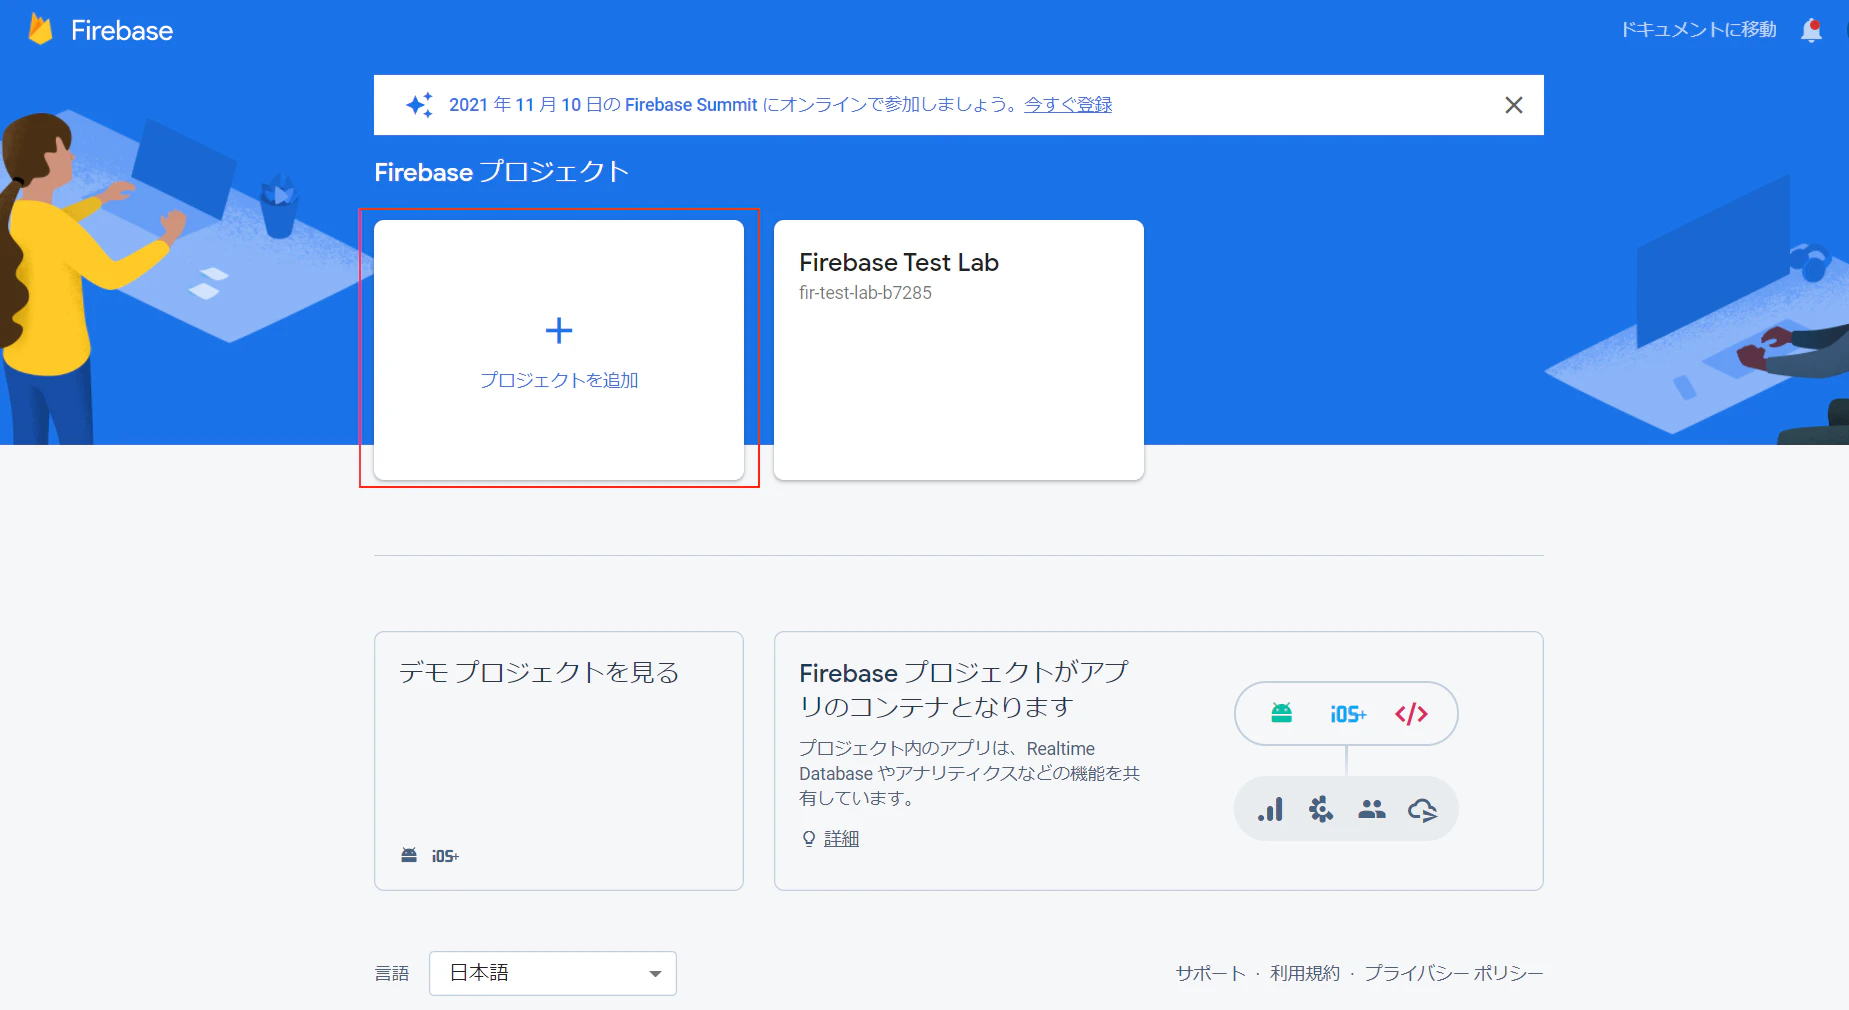This screenshot has height=1010, width=1849.
Task: Click the green Android icon in platform pill
Action: click(1281, 713)
